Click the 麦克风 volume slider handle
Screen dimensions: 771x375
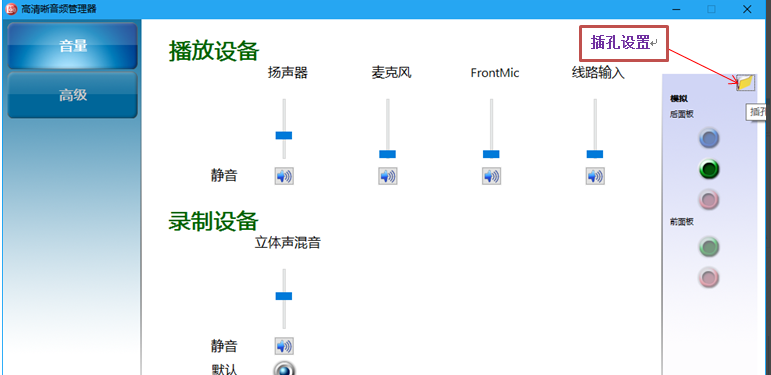click(387, 154)
